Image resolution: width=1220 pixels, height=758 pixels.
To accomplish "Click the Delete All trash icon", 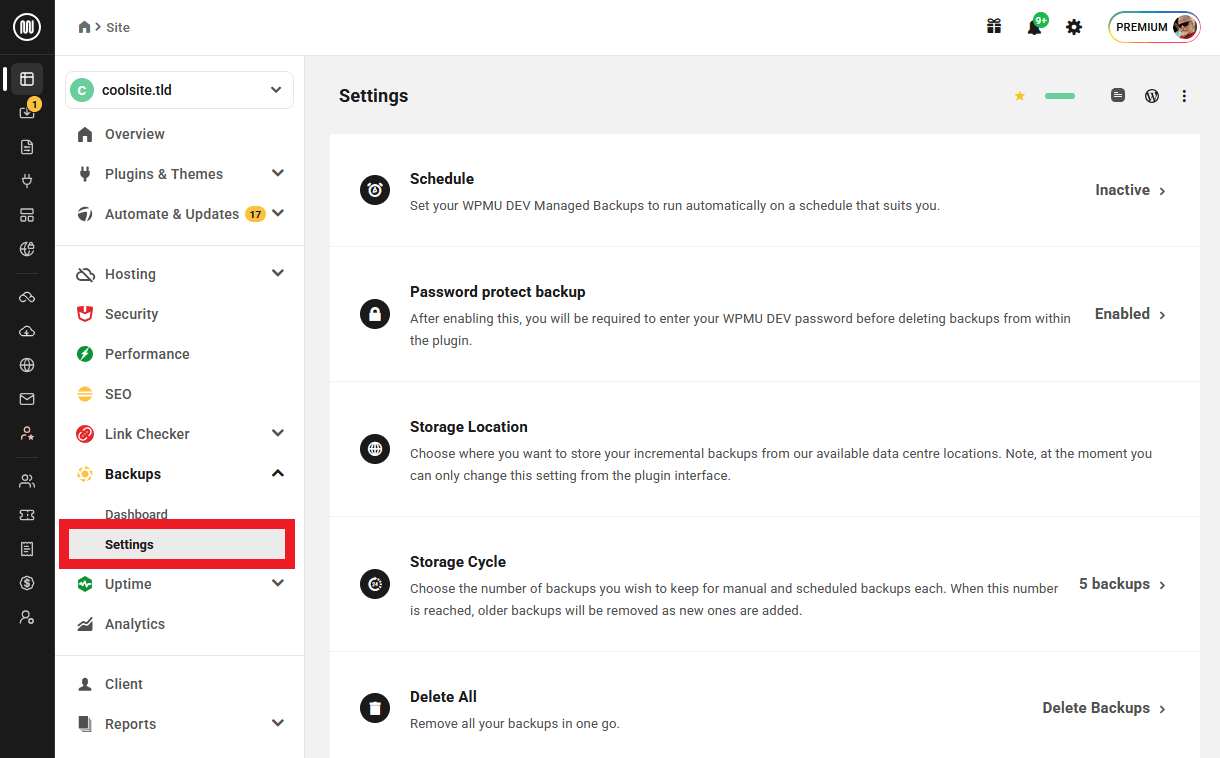I will tap(375, 708).
